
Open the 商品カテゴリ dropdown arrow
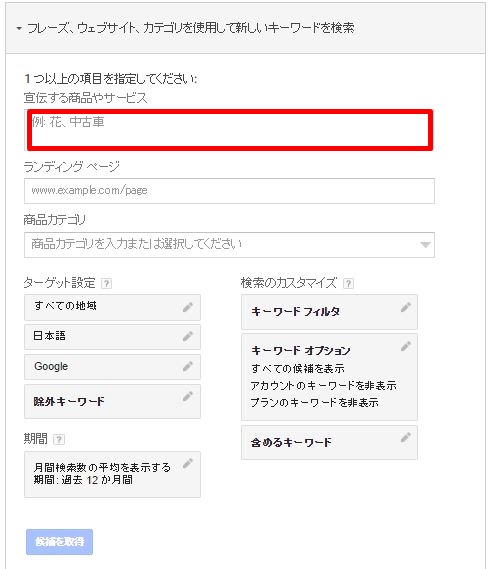[x=425, y=245]
